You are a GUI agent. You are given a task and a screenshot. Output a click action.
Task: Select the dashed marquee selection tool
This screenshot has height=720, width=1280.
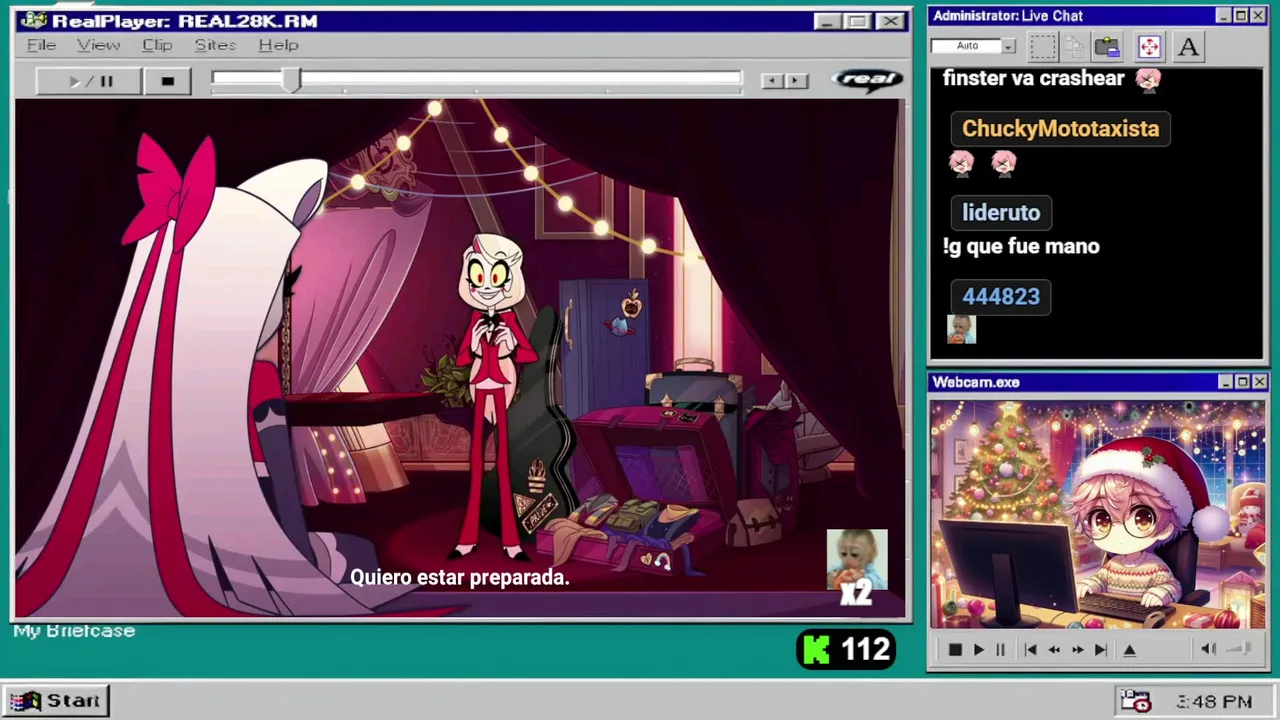tap(1043, 46)
